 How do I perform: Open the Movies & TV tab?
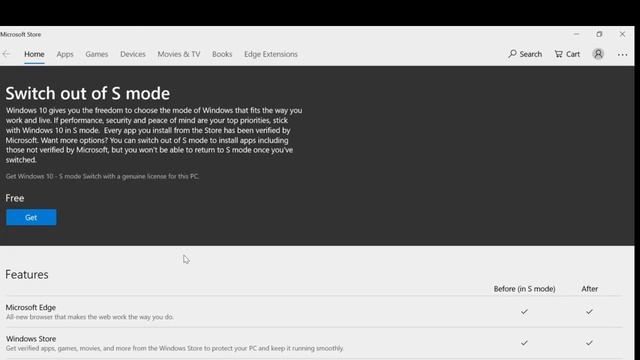tap(179, 54)
